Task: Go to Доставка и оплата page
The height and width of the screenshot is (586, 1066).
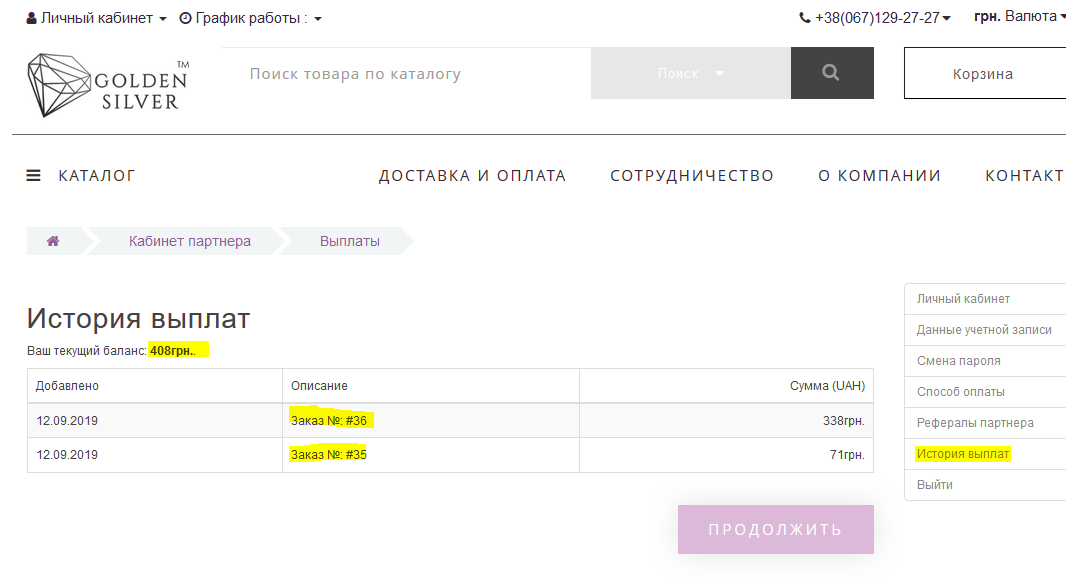Action: coord(472,176)
